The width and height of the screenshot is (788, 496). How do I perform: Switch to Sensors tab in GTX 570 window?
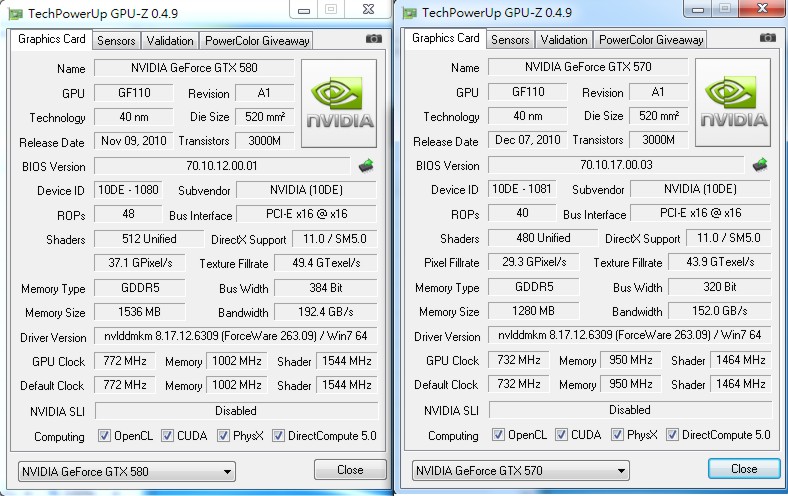tap(510, 40)
